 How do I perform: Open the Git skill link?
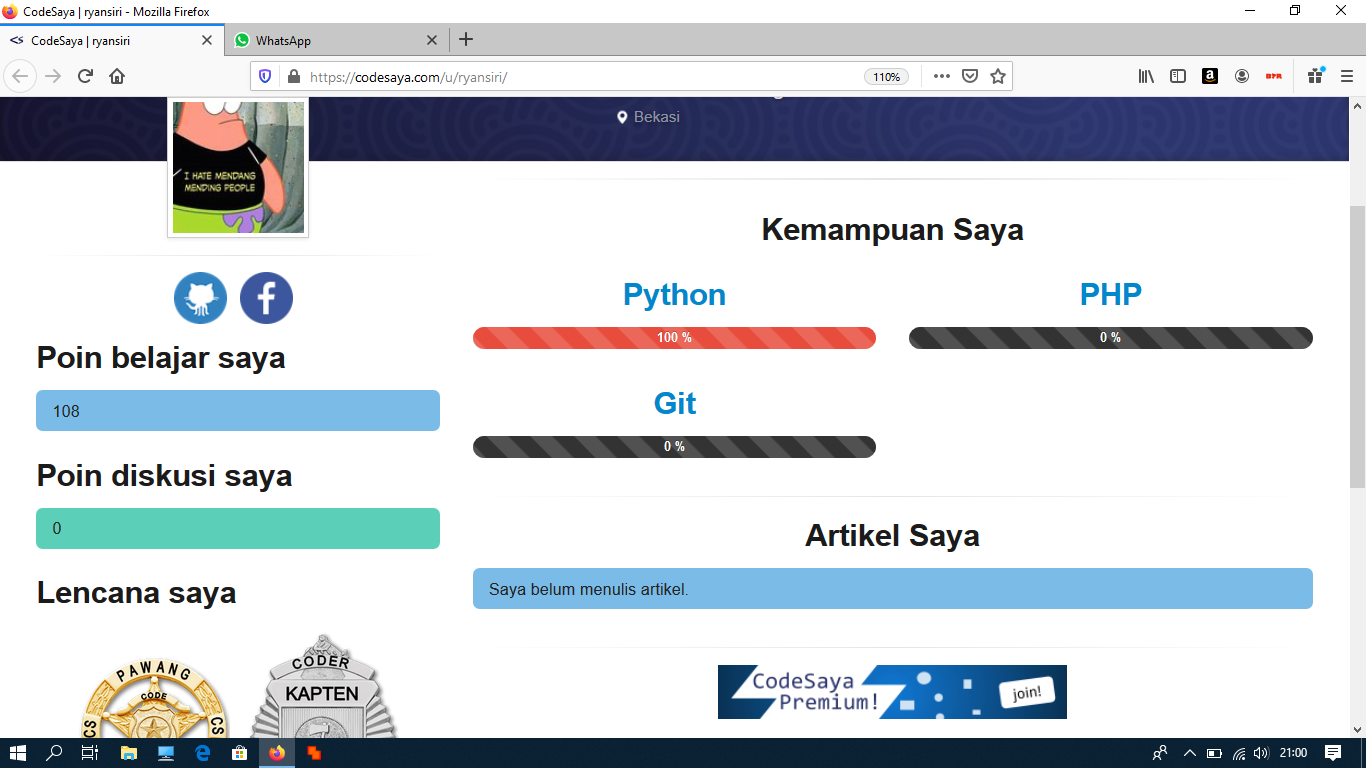(675, 403)
